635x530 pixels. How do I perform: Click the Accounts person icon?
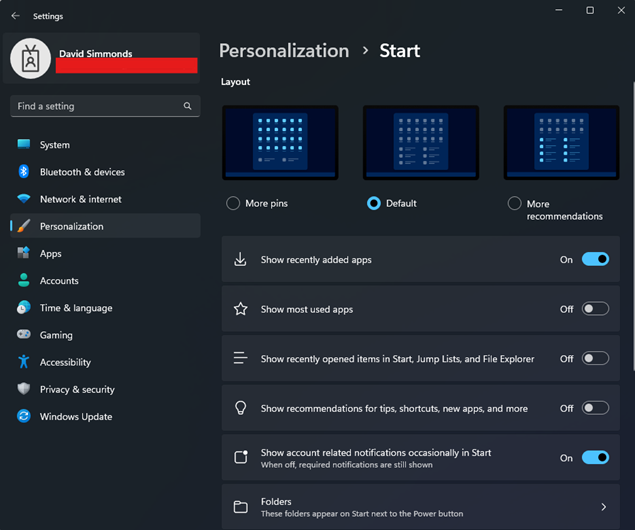point(23,280)
